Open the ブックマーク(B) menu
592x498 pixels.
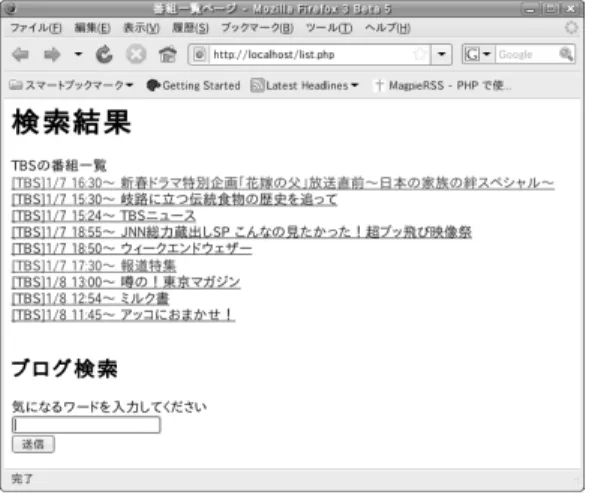coord(257,28)
